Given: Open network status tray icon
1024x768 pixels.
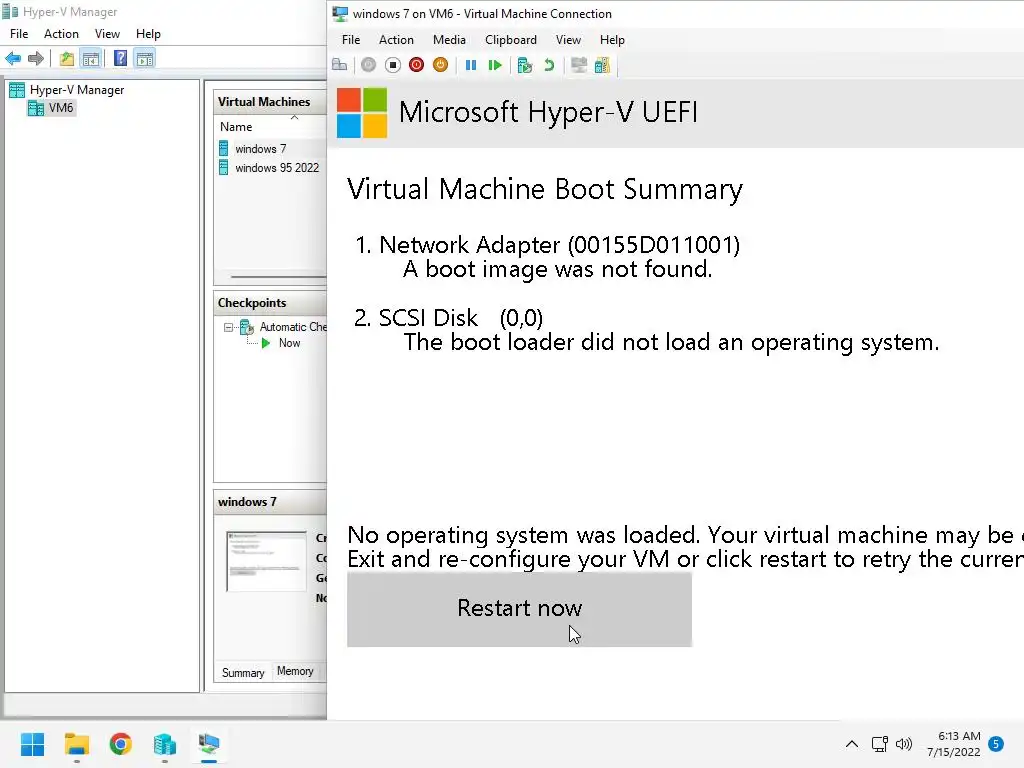Looking at the screenshot, I should tap(880, 744).
